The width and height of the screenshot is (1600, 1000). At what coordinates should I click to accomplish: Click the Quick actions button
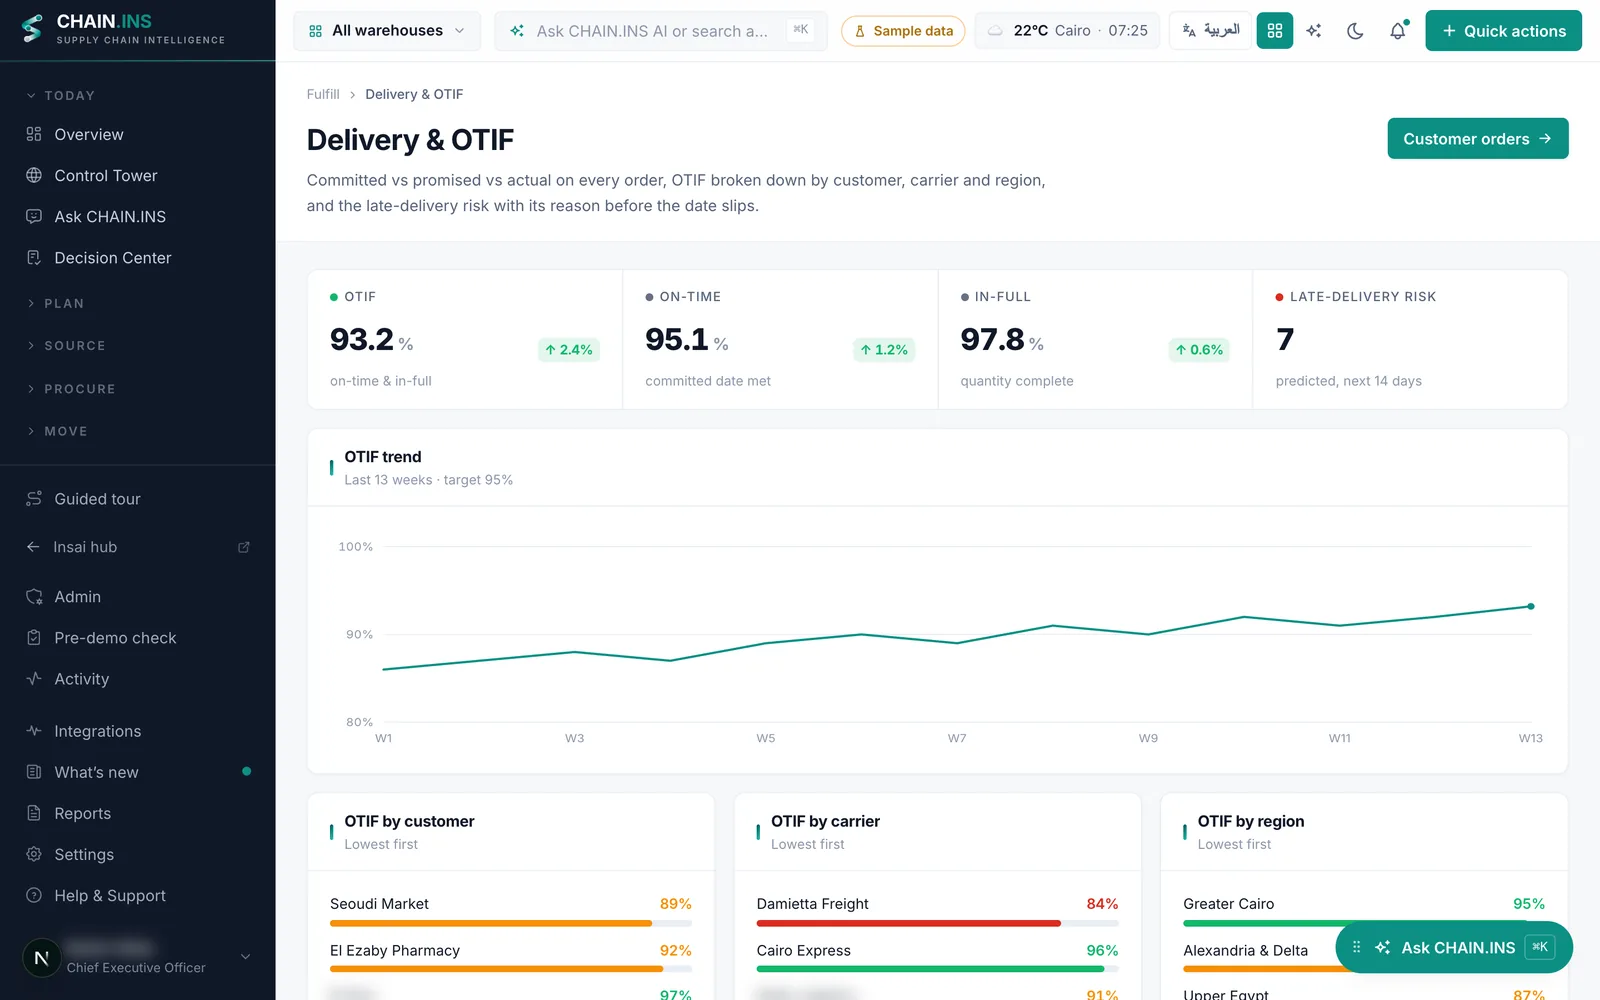(1504, 31)
